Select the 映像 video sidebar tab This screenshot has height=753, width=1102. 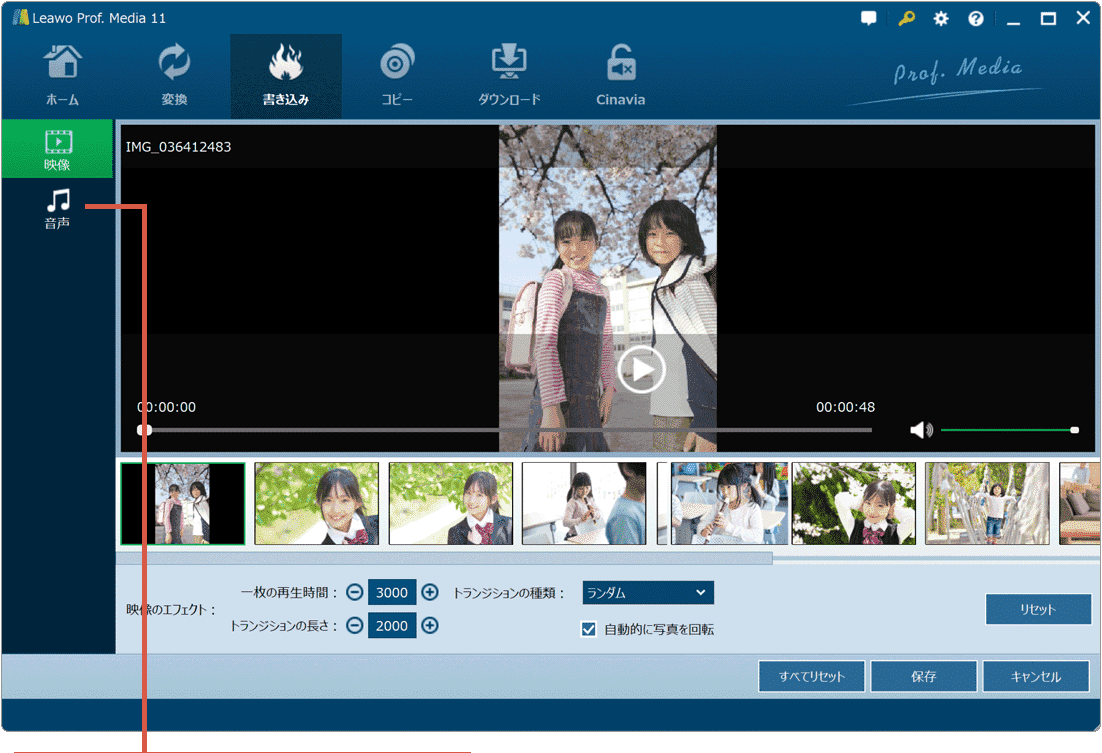tap(57, 149)
